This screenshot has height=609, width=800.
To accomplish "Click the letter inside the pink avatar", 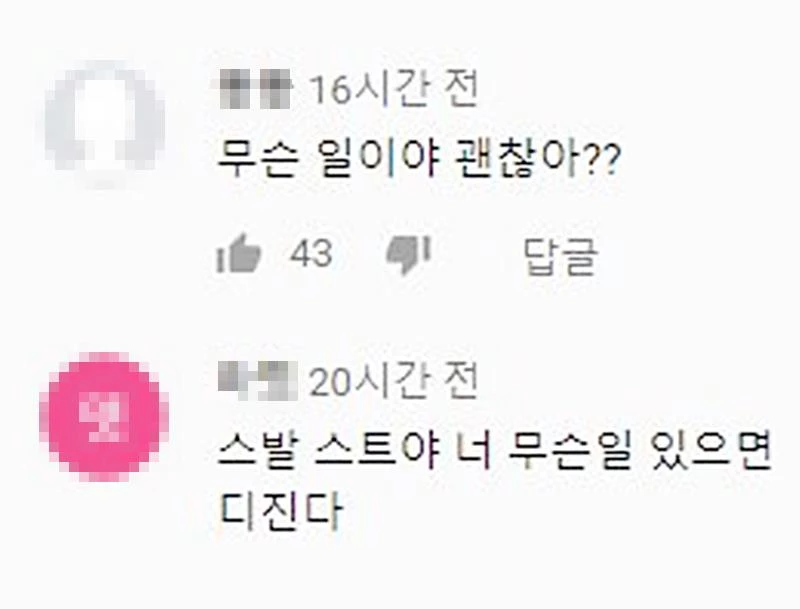I will [104, 418].
